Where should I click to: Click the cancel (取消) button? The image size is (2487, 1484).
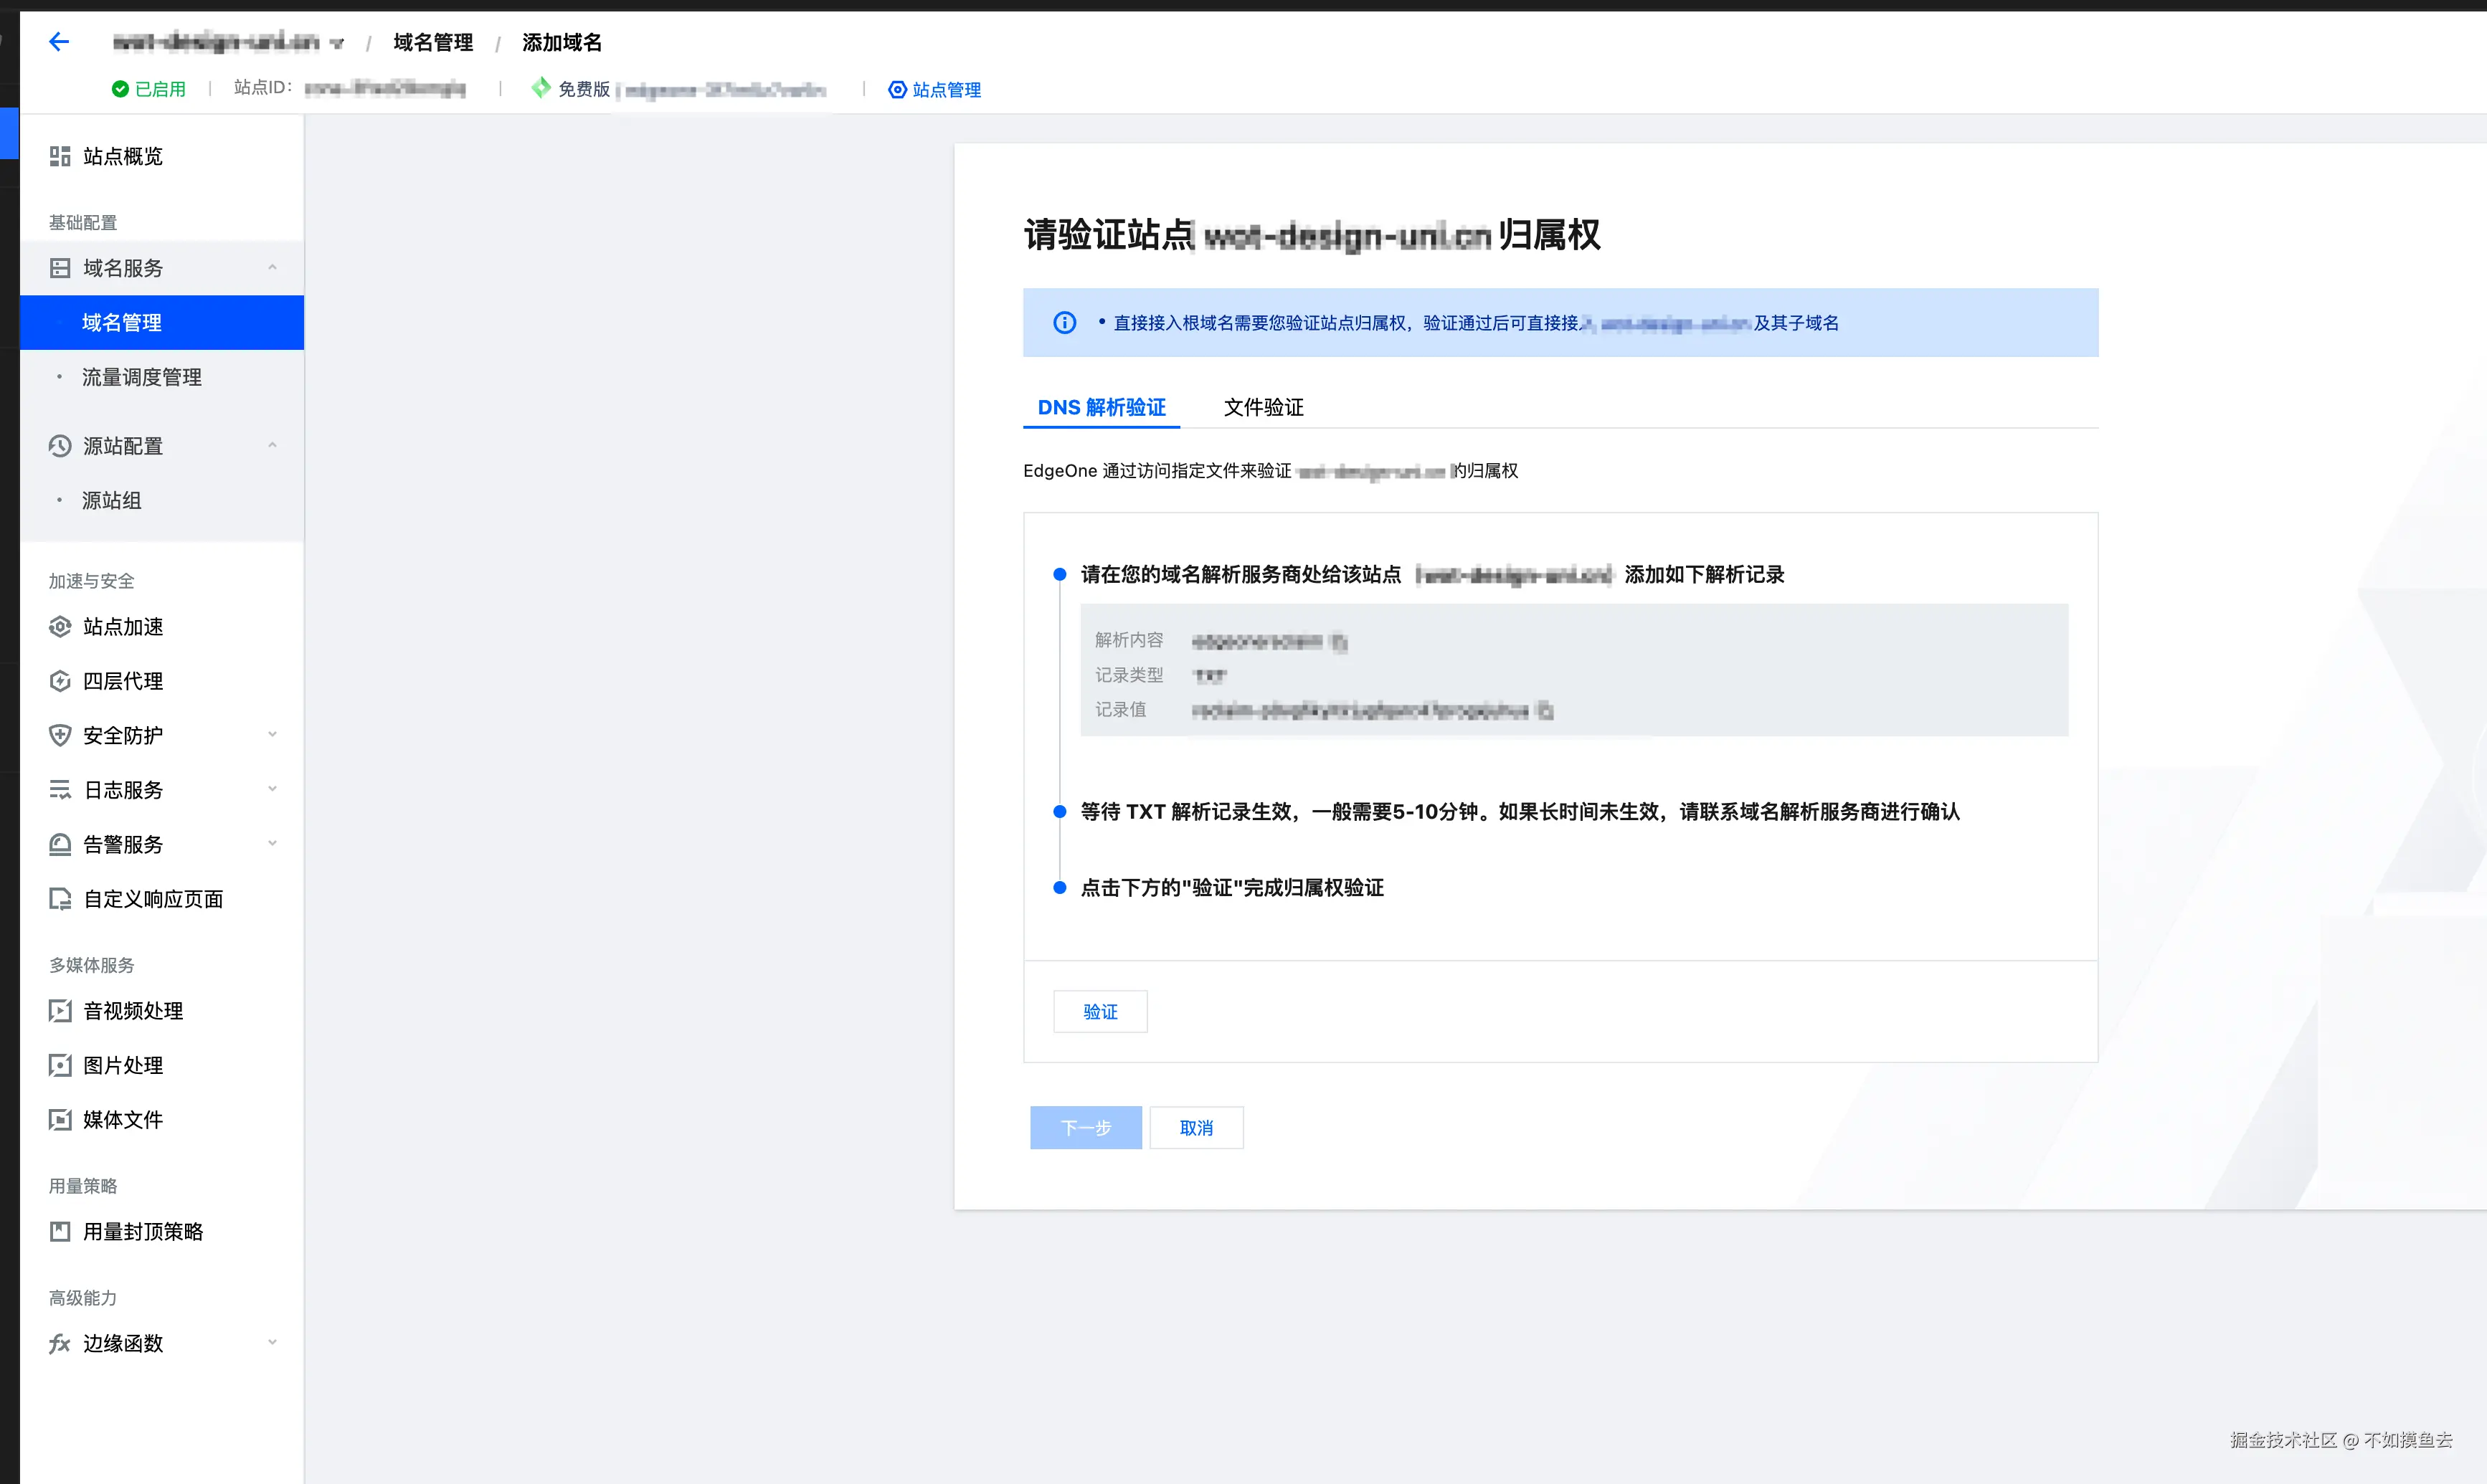click(1196, 1128)
